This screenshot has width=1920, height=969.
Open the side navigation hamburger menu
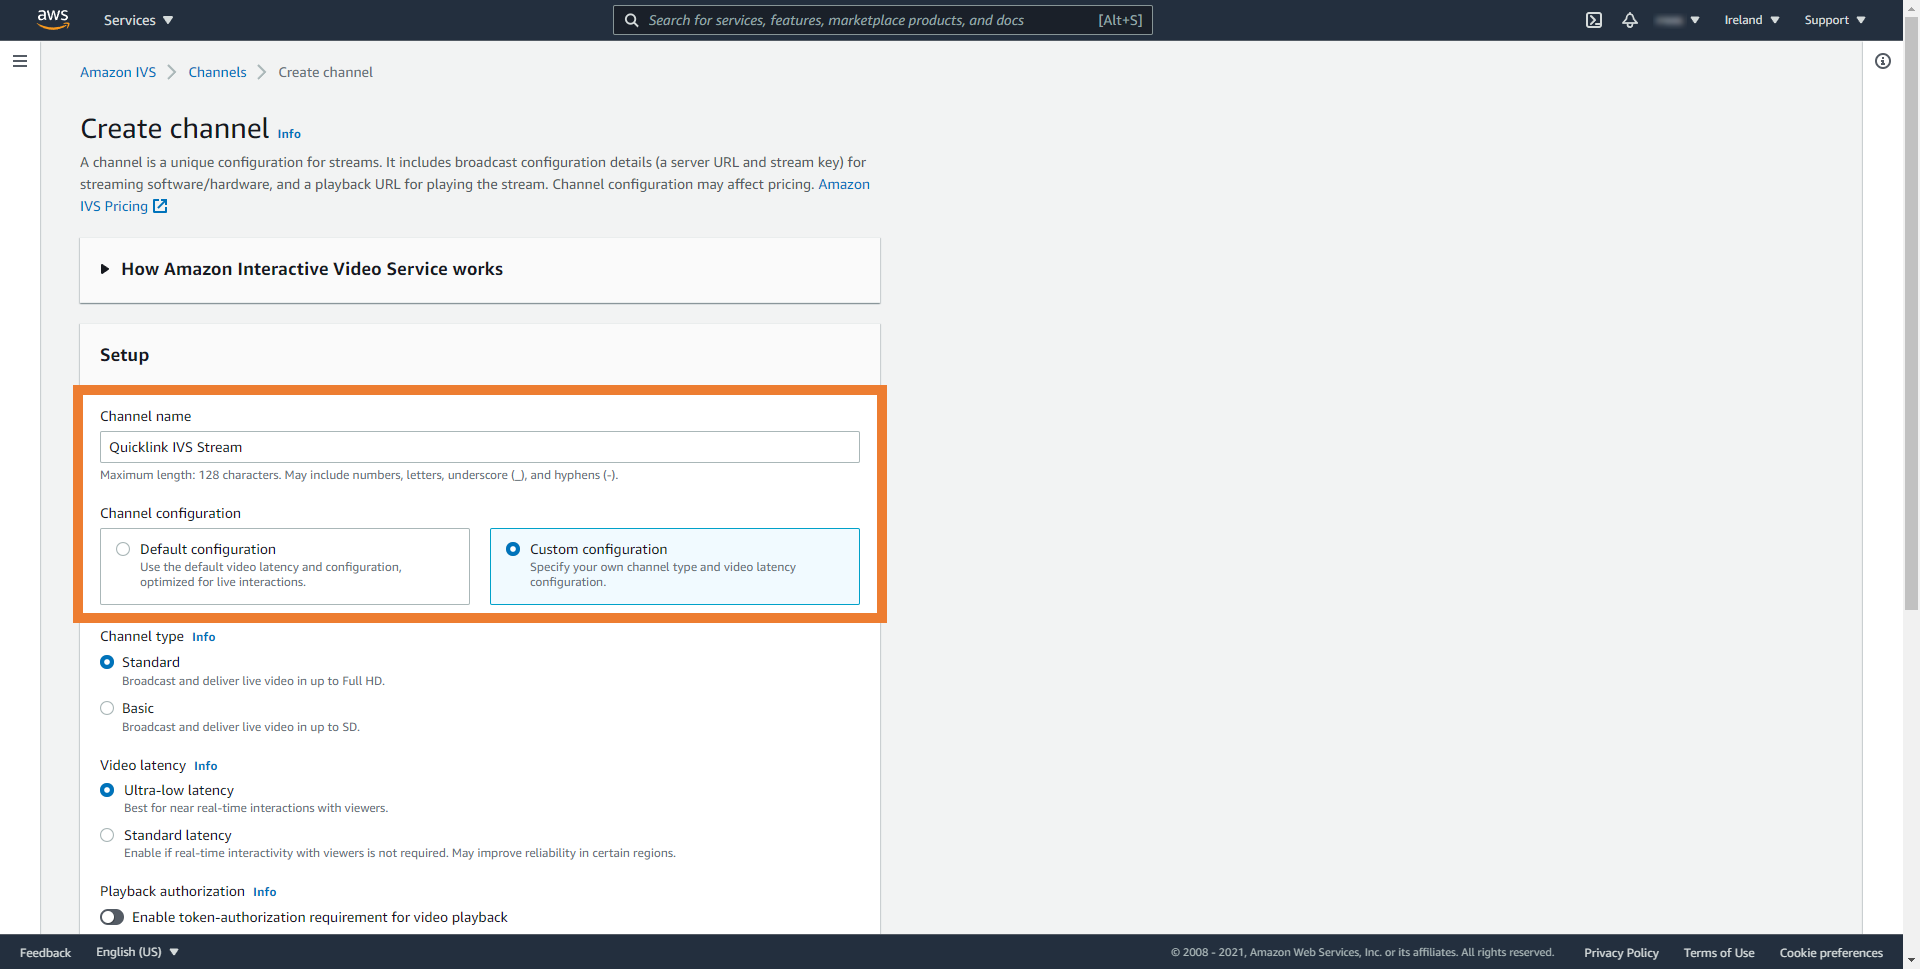(20, 61)
